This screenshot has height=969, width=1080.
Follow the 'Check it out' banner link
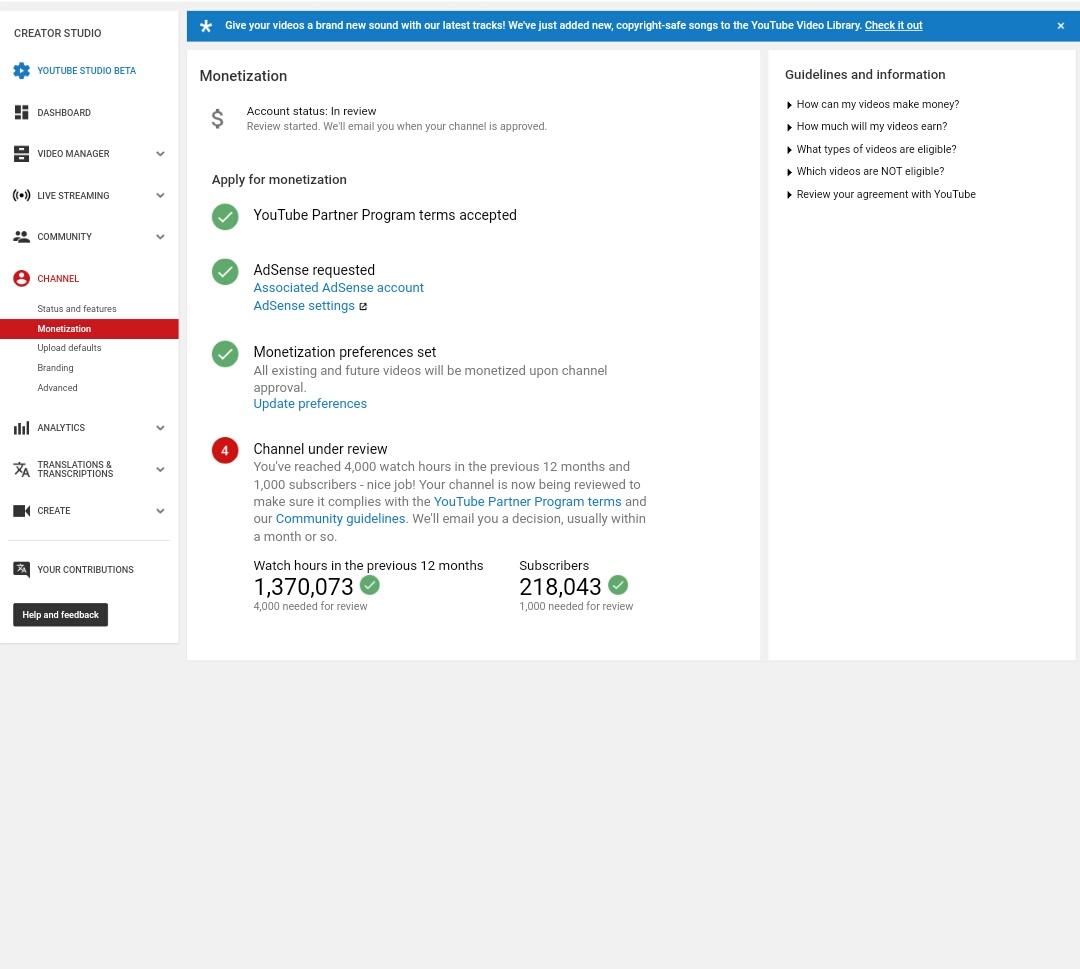[893, 25]
